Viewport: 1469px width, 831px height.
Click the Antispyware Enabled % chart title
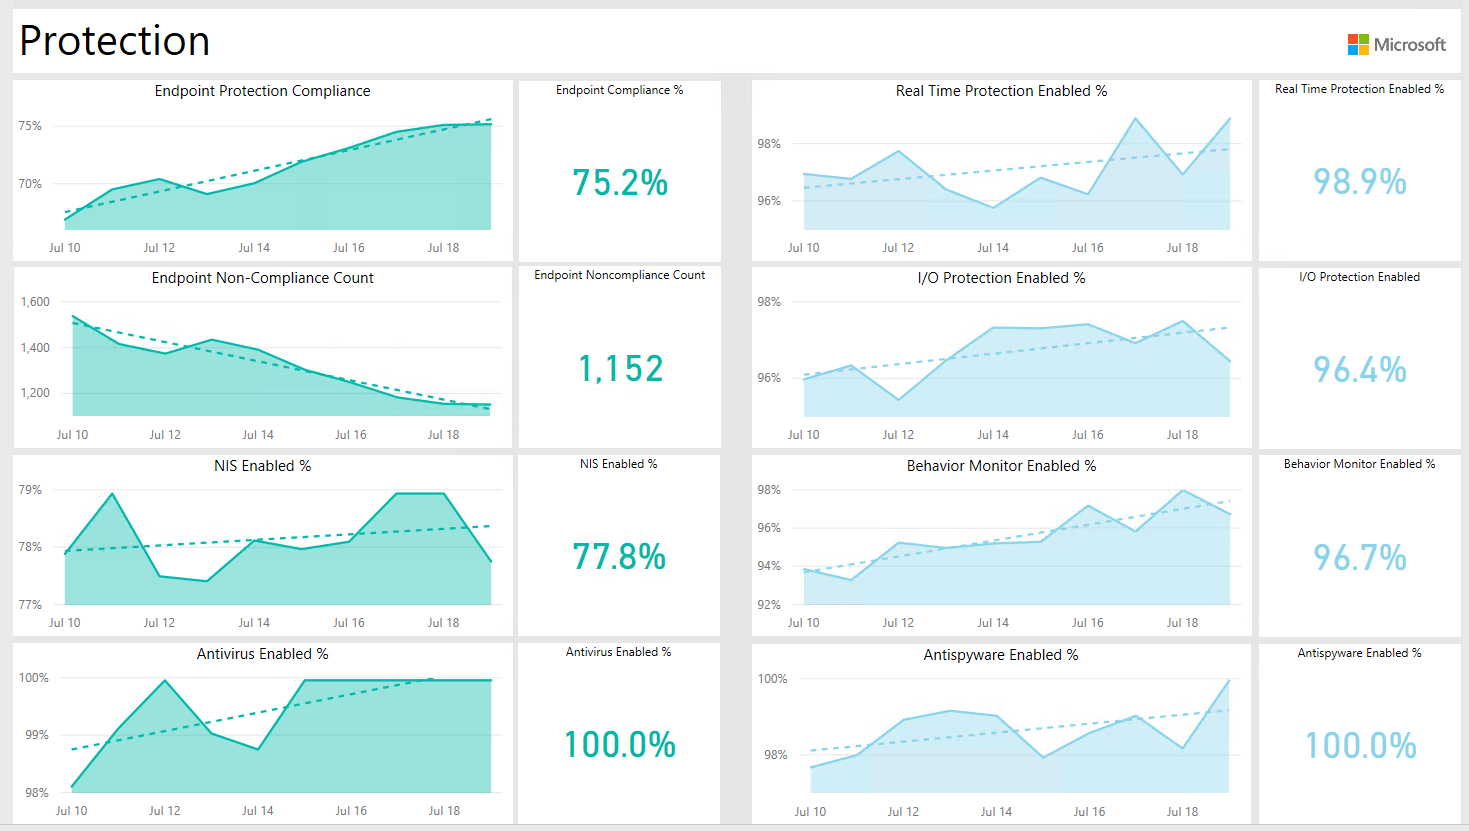1001,655
